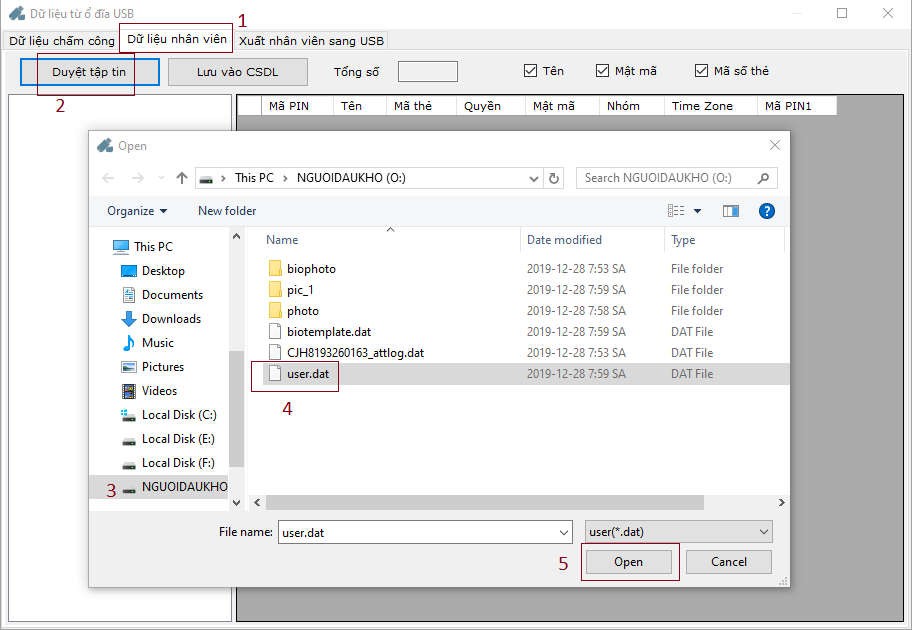
Task: Open the Organize dropdown menu
Action: tap(137, 211)
